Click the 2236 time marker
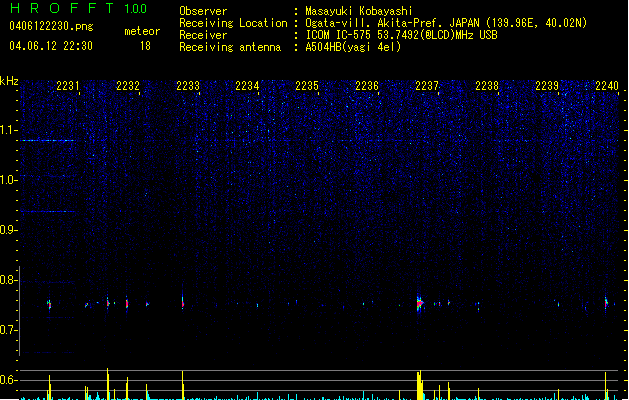The width and height of the screenshot is (629, 400). tap(367, 86)
